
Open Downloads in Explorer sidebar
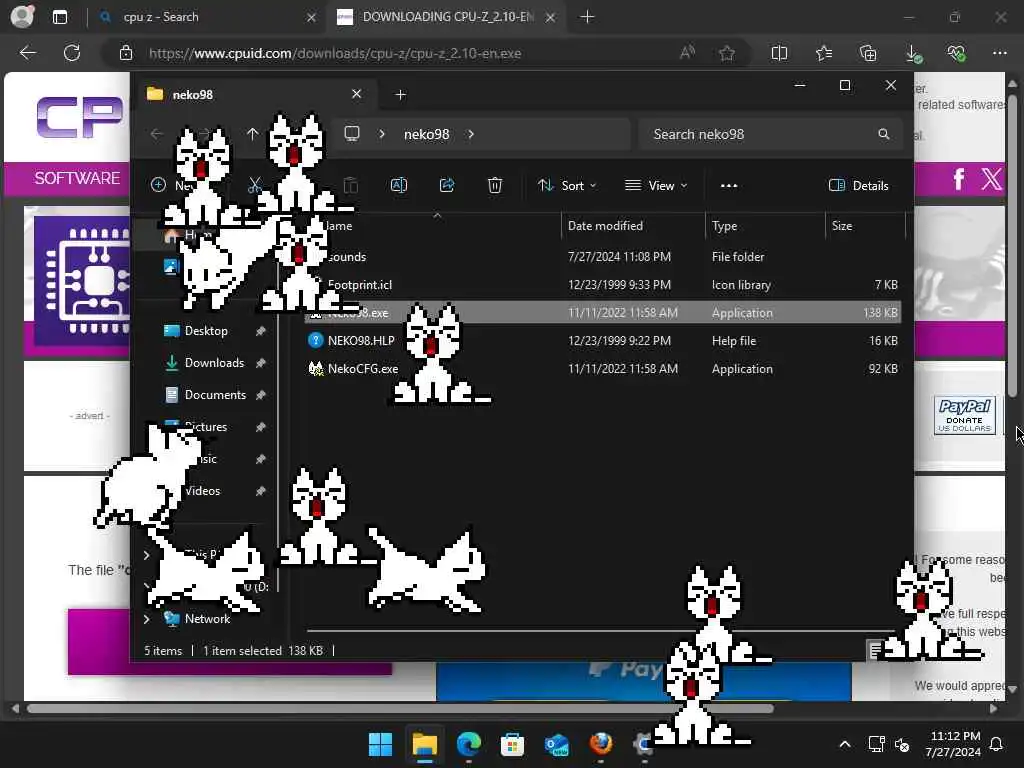coord(214,362)
